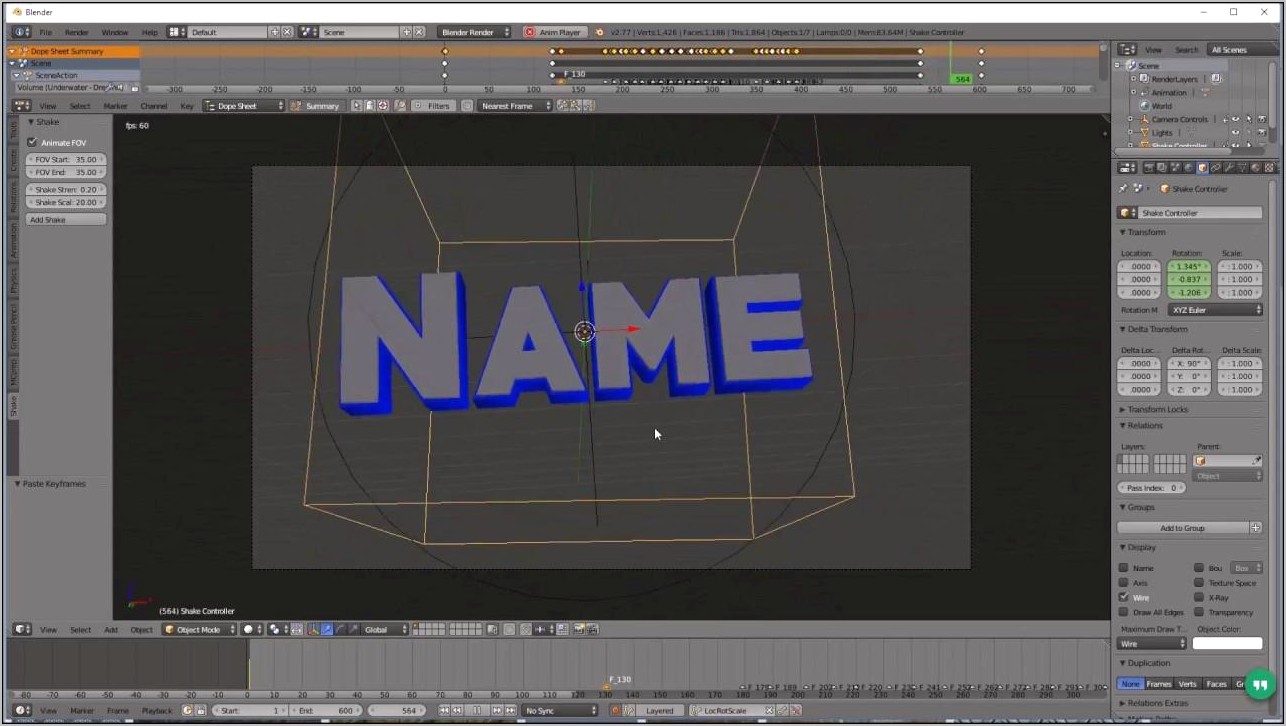This screenshot has height=726, width=1286.
Task: Open the Blender Render engine dropdown
Action: tap(475, 32)
